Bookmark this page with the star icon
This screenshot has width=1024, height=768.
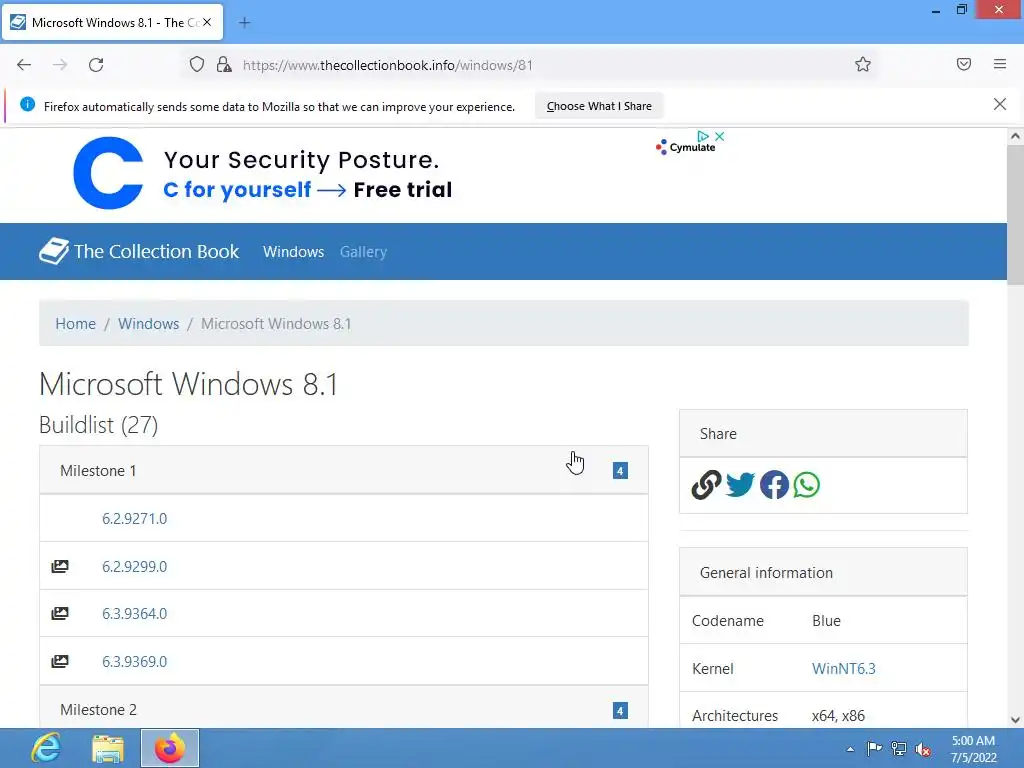pyautogui.click(x=863, y=65)
